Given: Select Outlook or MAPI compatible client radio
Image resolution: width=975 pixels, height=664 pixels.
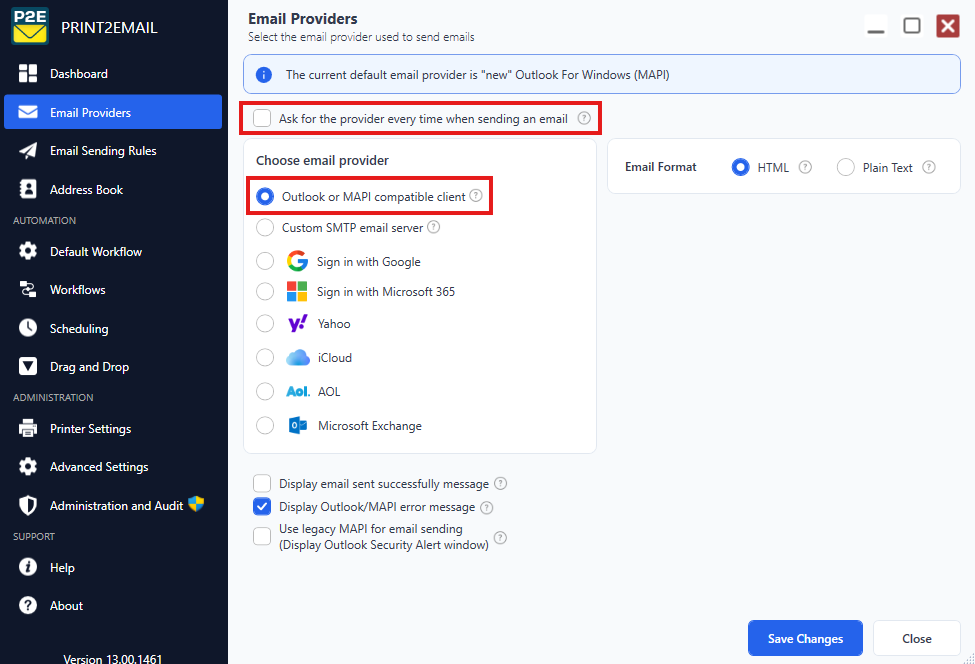Looking at the screenshot, I should click(x=265, y=196).
